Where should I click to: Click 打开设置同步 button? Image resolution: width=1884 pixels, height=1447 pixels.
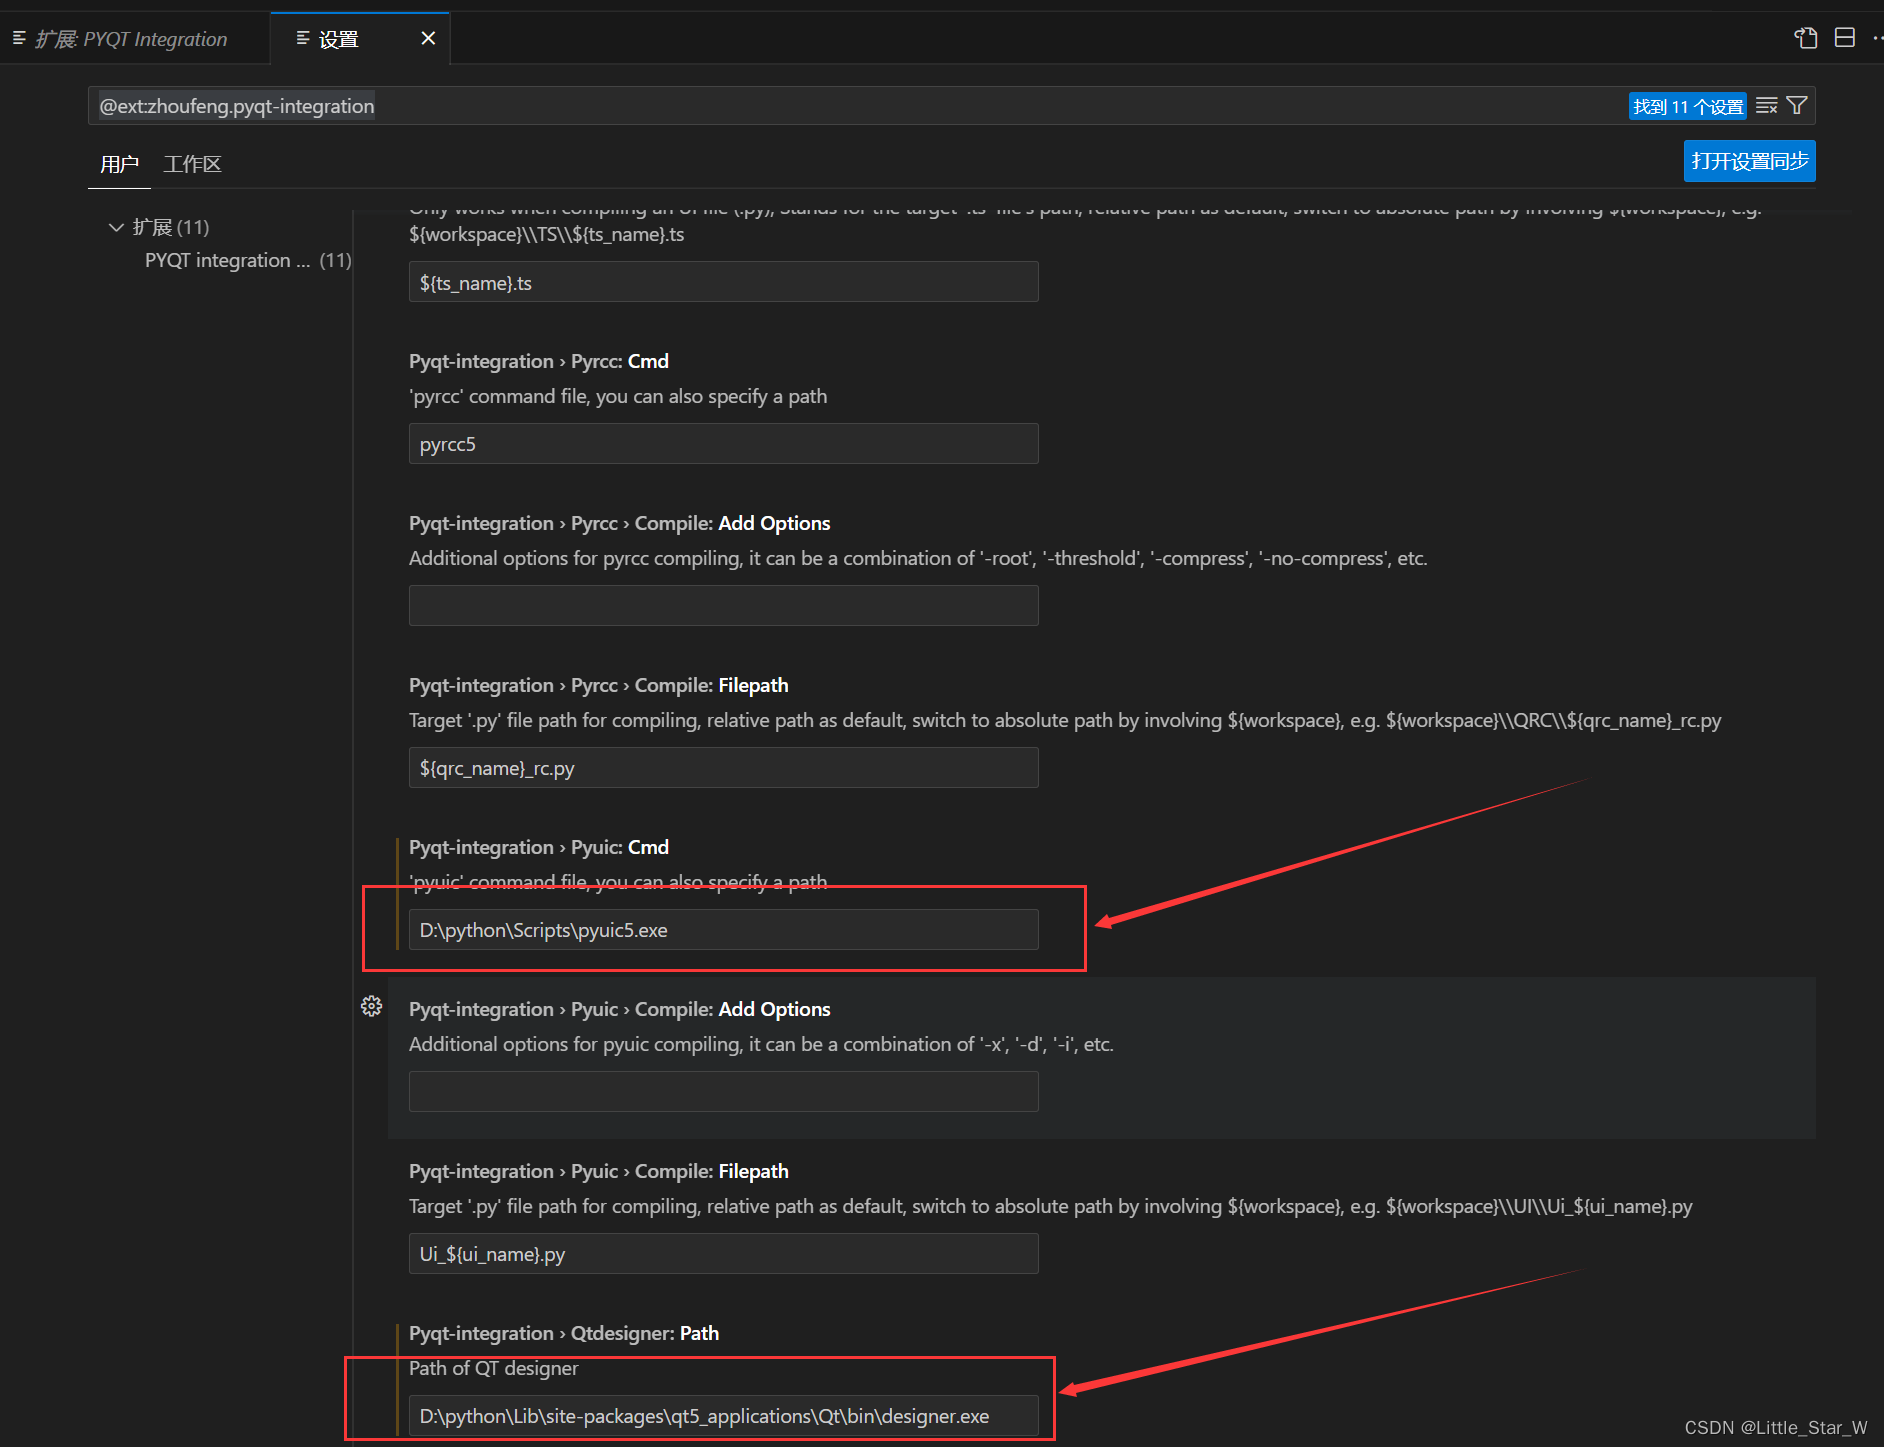(1749, 161)
